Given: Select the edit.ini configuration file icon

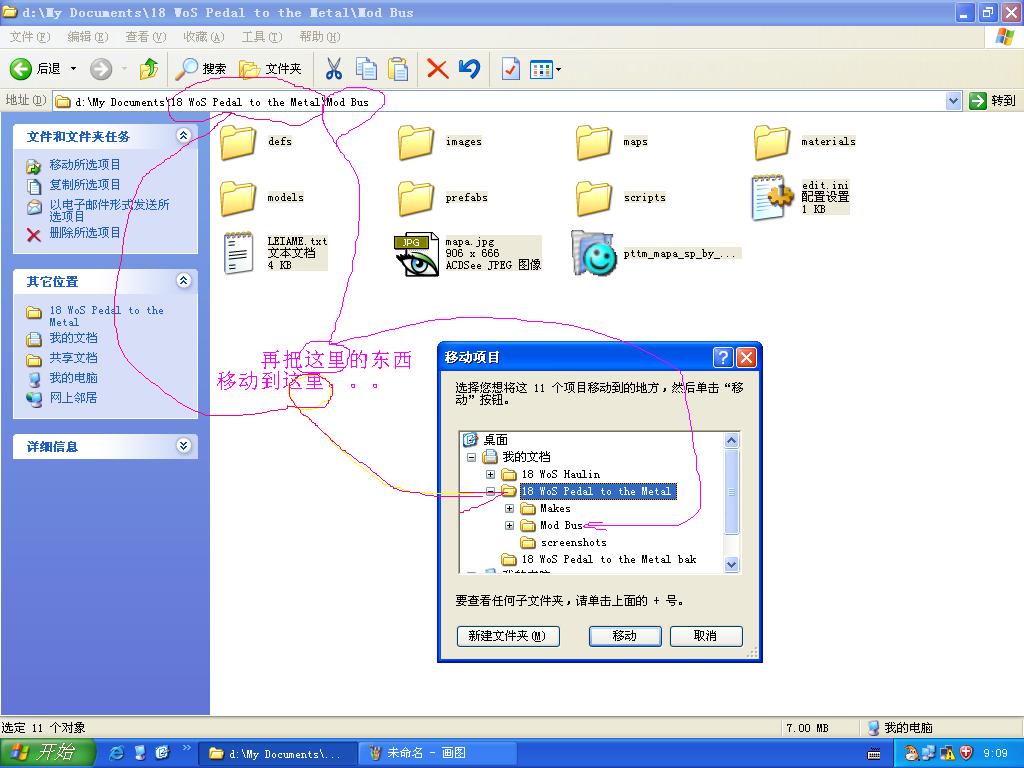Looking at the screenshot, I should pyautogui.click(x=772, y=198).
